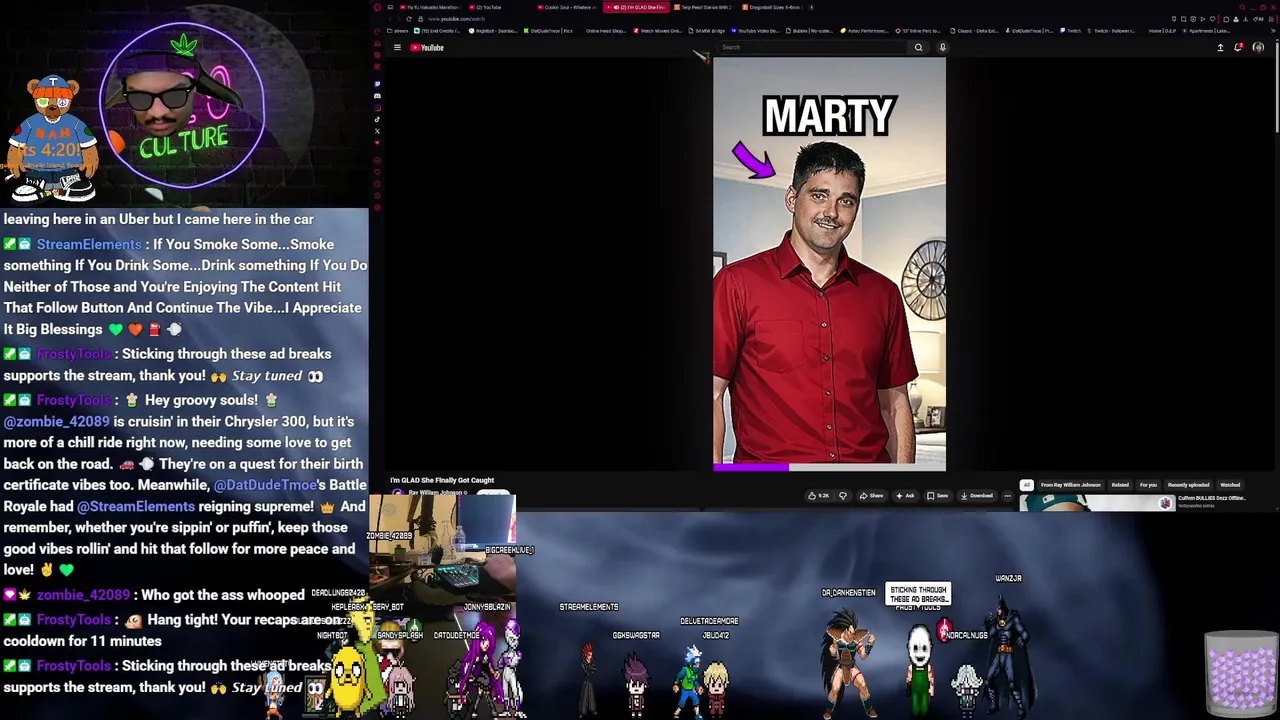Image resolution: width=1280 pixels, height=720 pixels.
Task: Download the video
Action: tap(977, 496)
